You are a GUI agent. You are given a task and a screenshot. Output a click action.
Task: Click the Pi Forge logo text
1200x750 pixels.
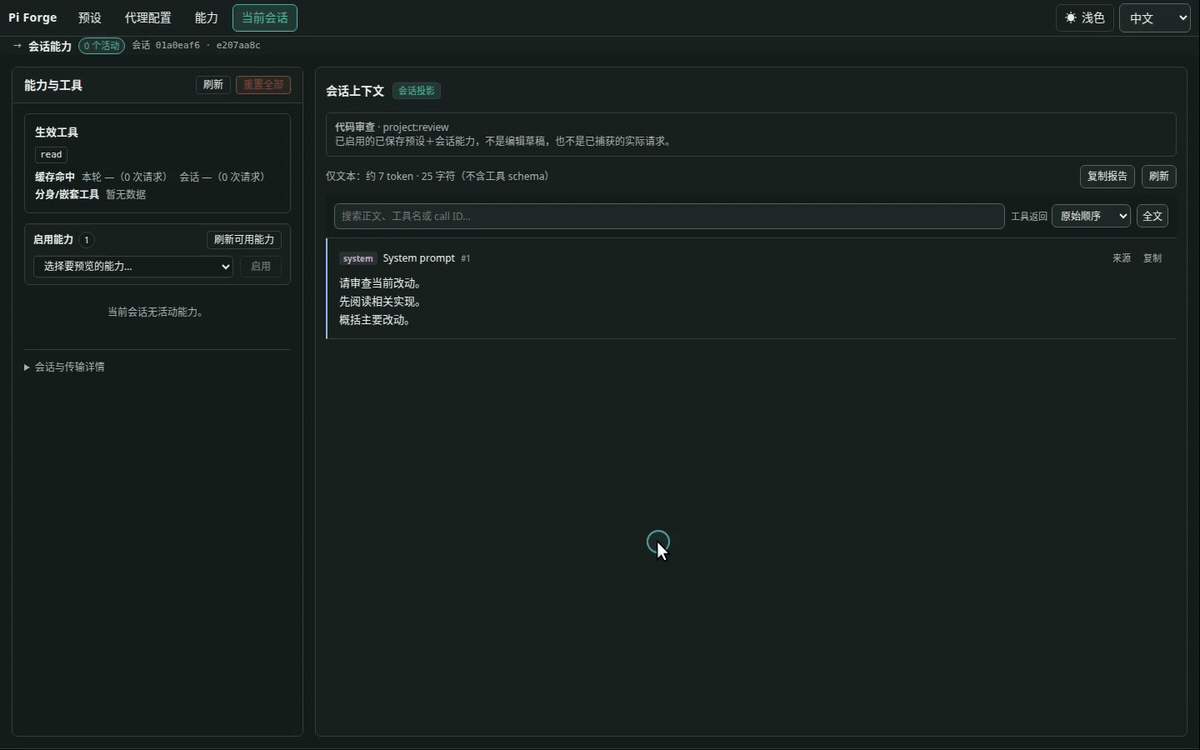coord(33,18)
